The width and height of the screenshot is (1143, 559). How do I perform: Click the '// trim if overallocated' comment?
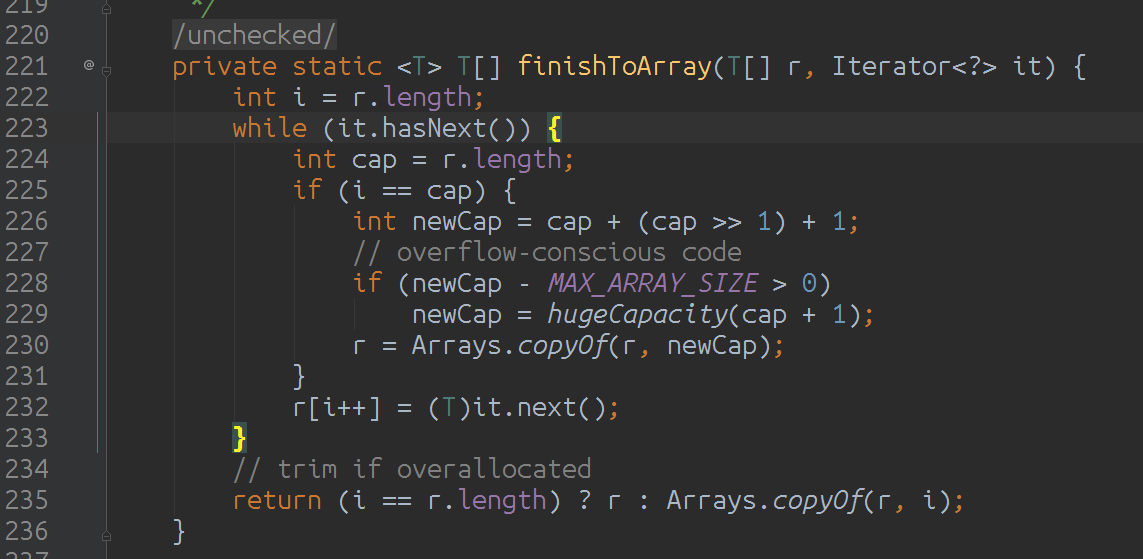(x=412, y=469)
